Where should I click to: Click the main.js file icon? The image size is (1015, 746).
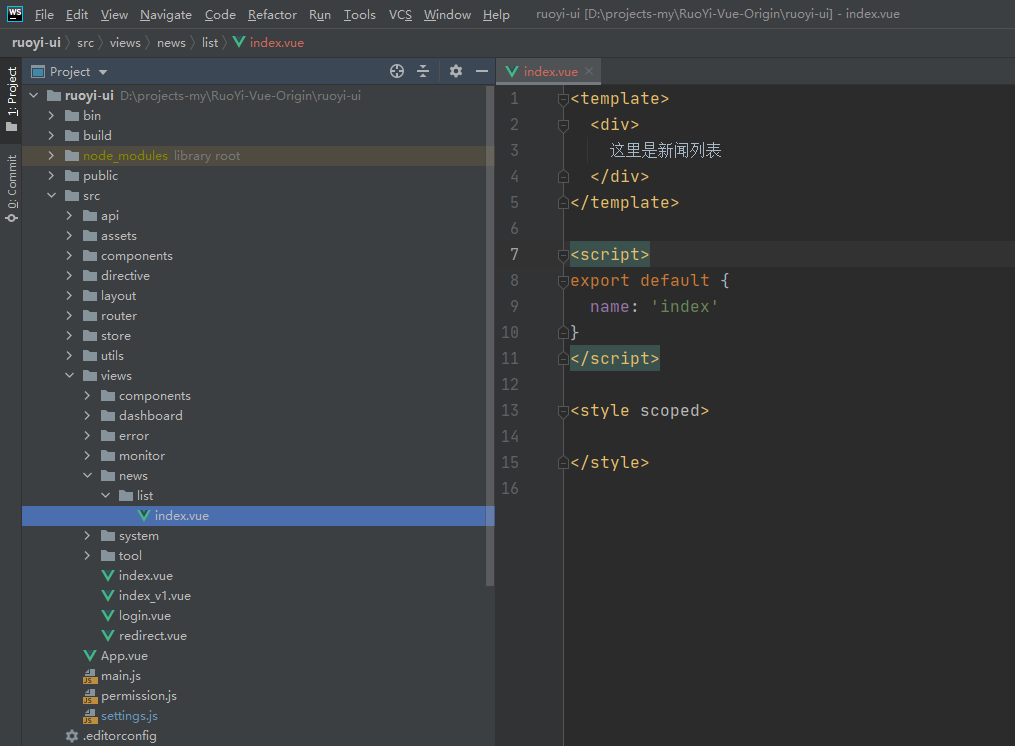point(90,676)
